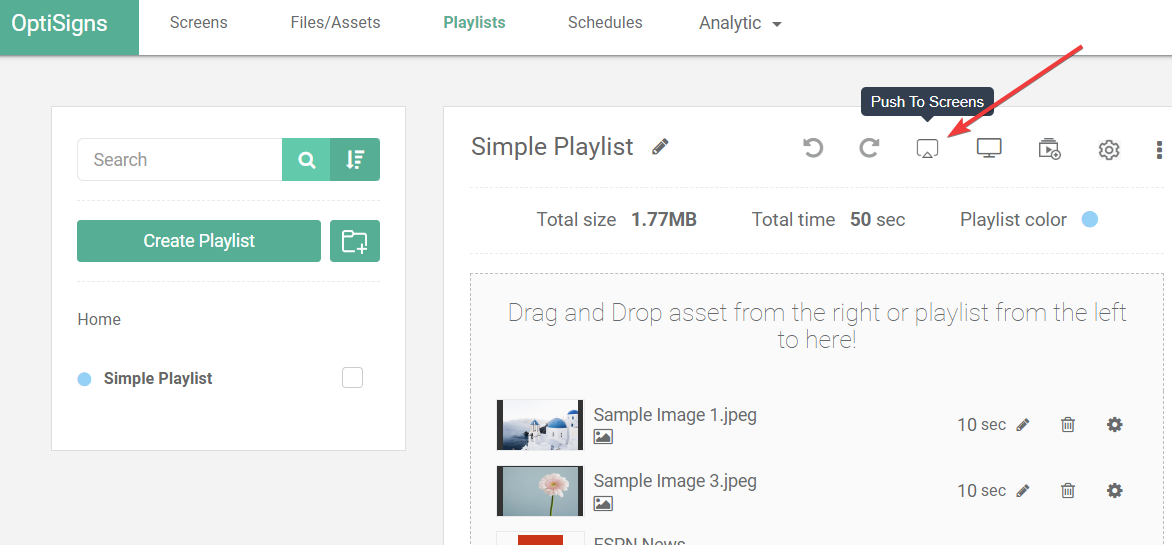
Task: Open the Analytic dropdown menu
Action: click(740, 23)
